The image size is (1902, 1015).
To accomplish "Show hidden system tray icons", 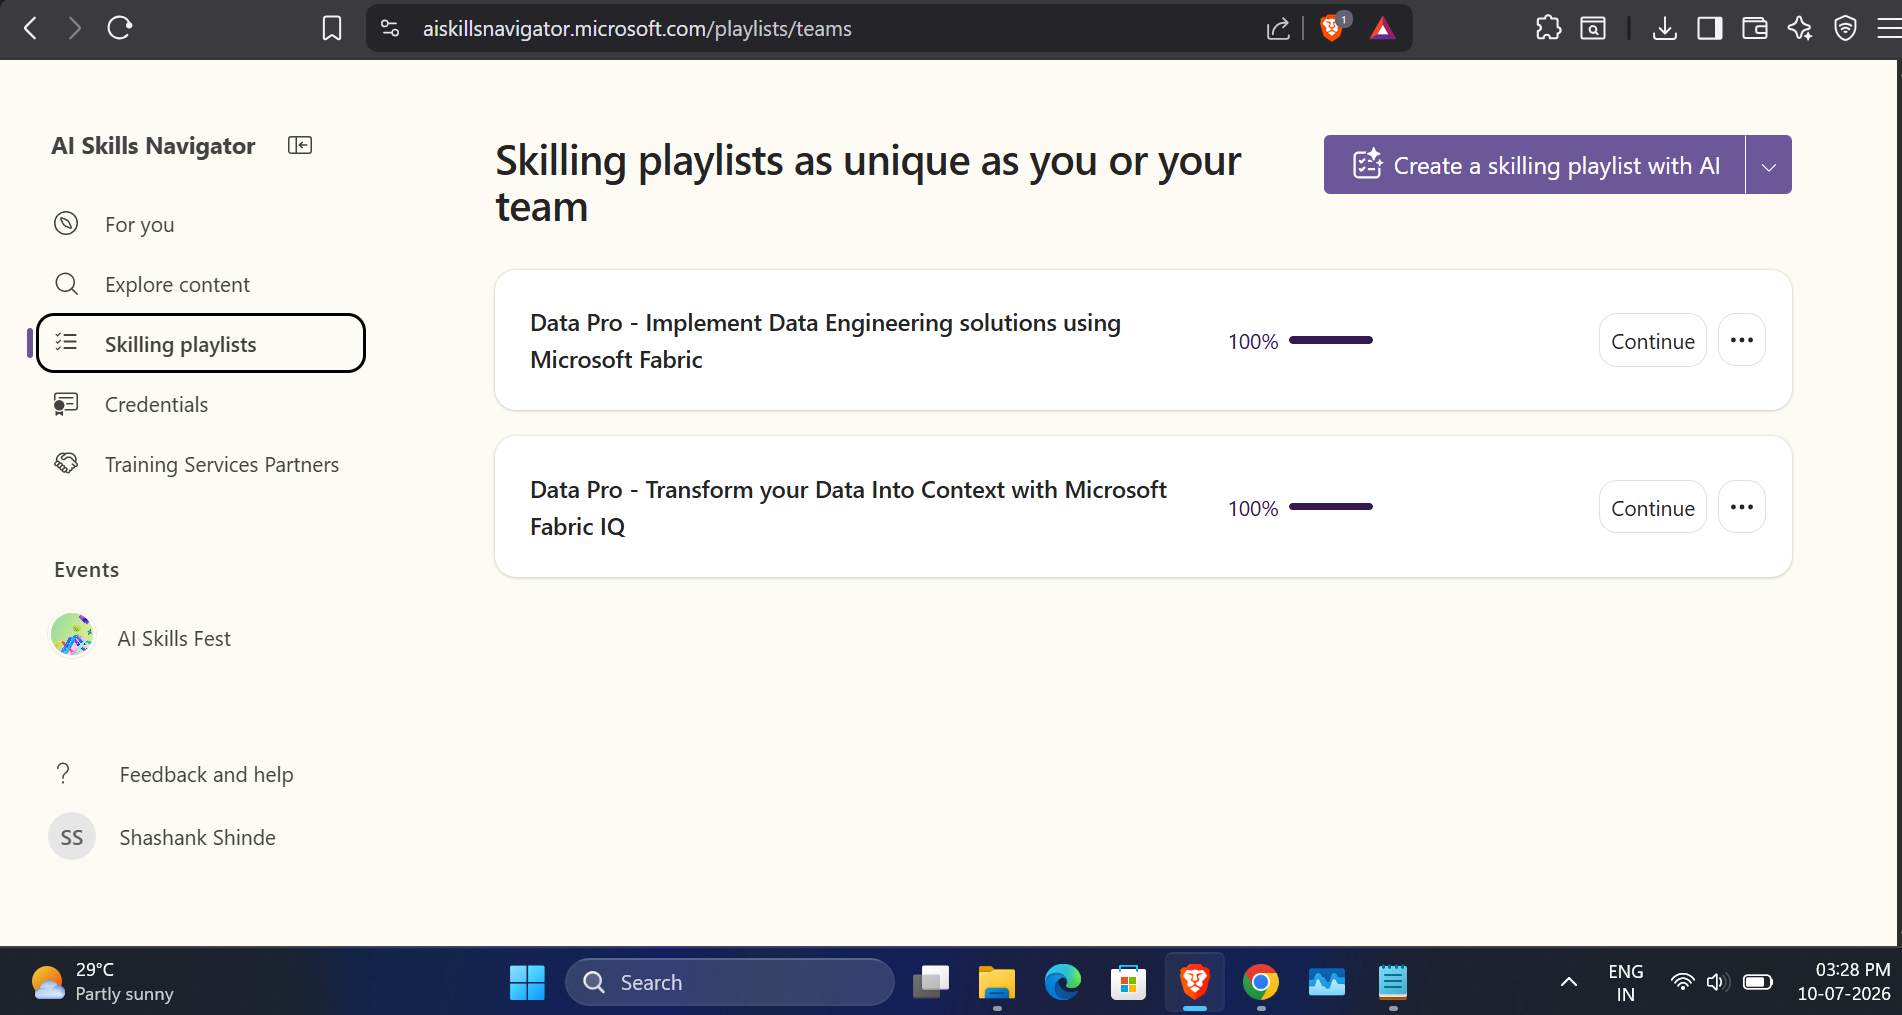I will pyautogui.click(x=1569, y=982).
